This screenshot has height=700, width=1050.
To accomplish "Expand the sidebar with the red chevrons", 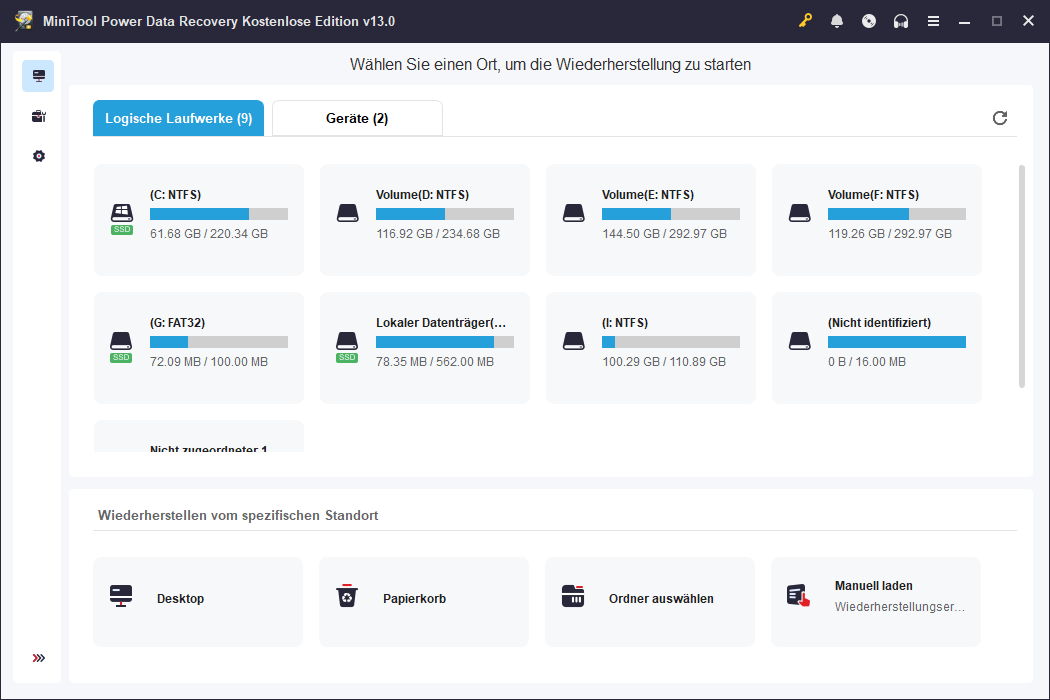I will 38,658.
